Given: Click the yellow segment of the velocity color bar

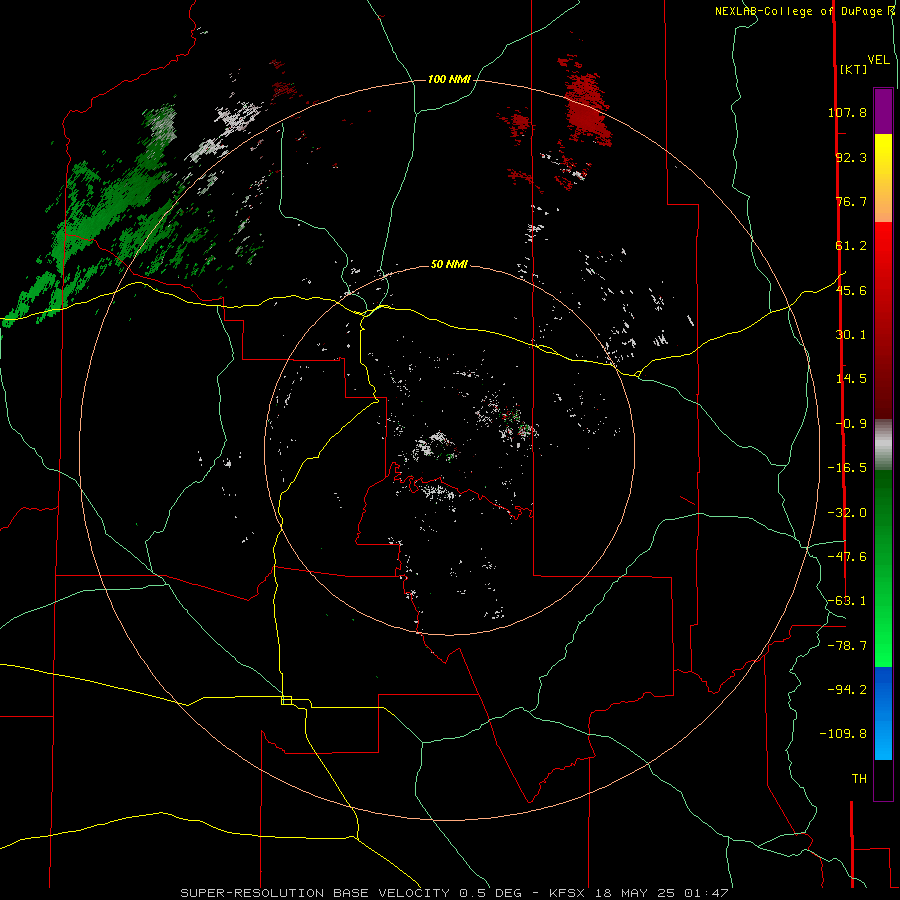Looking at the screenshot, I should (x=883, y=156).
